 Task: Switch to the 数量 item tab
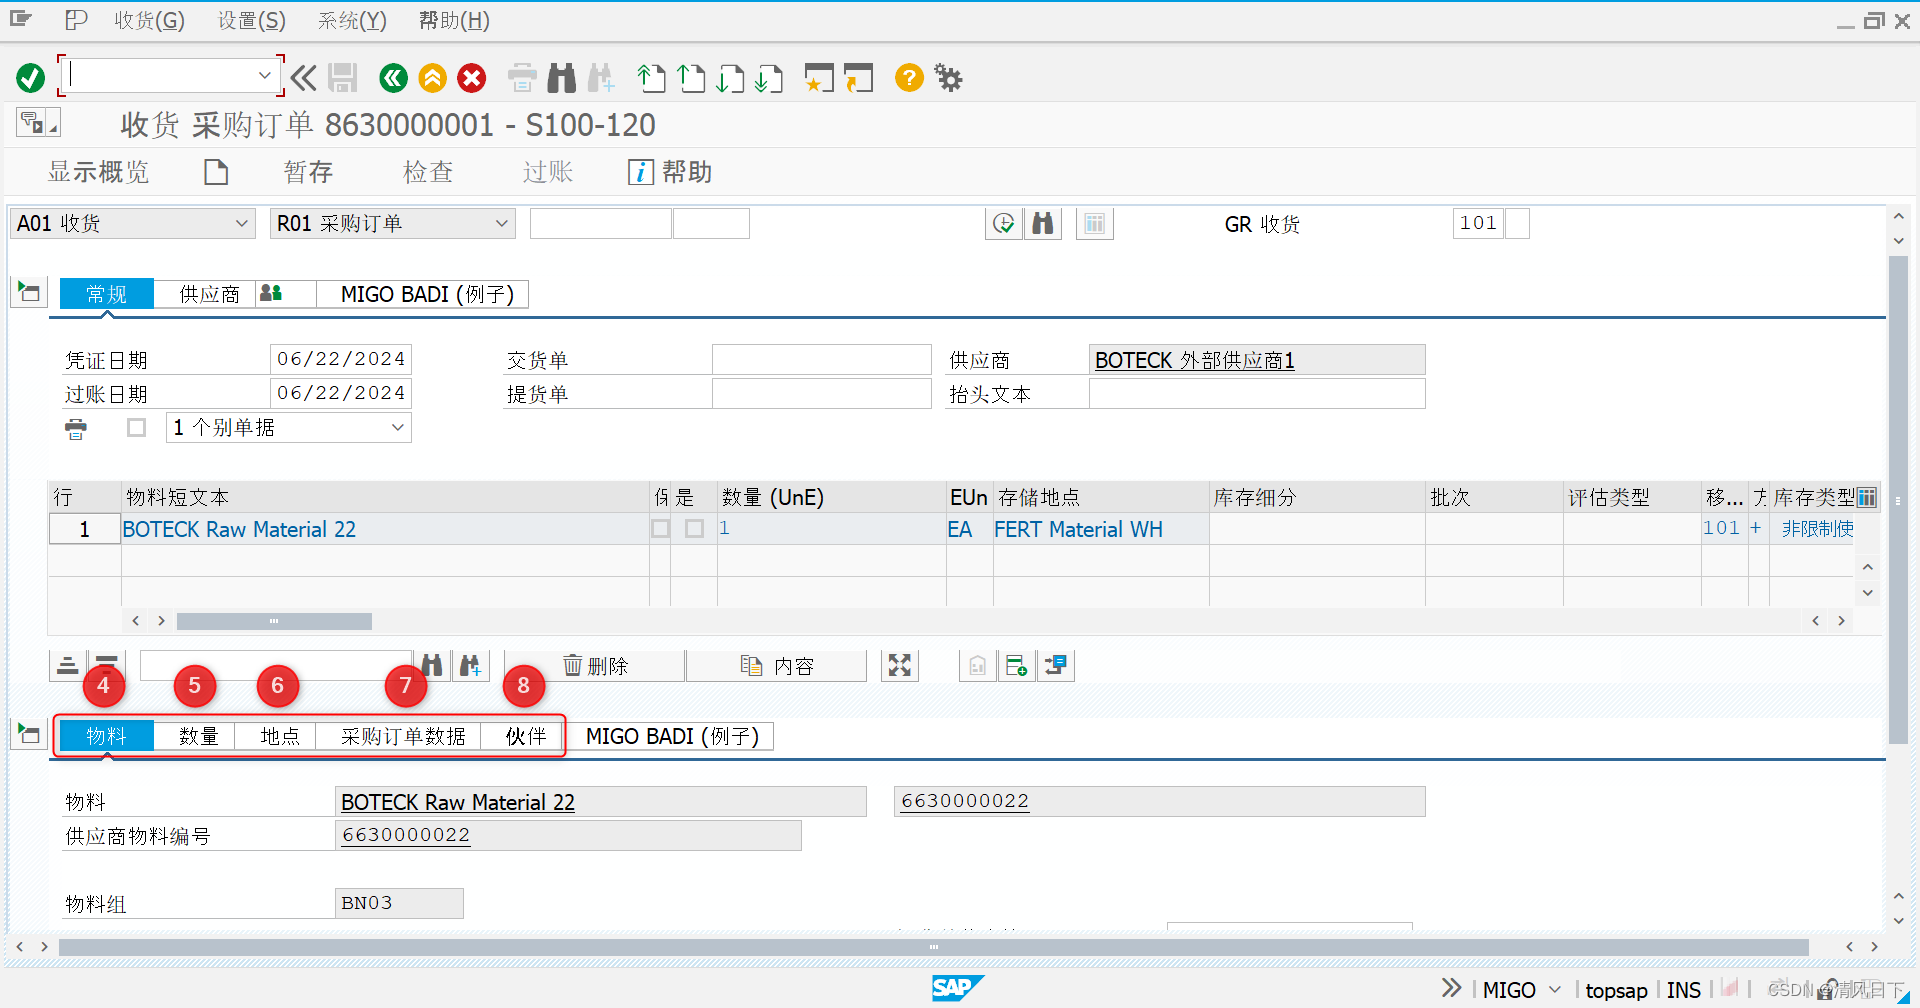[x=198, y=736]
